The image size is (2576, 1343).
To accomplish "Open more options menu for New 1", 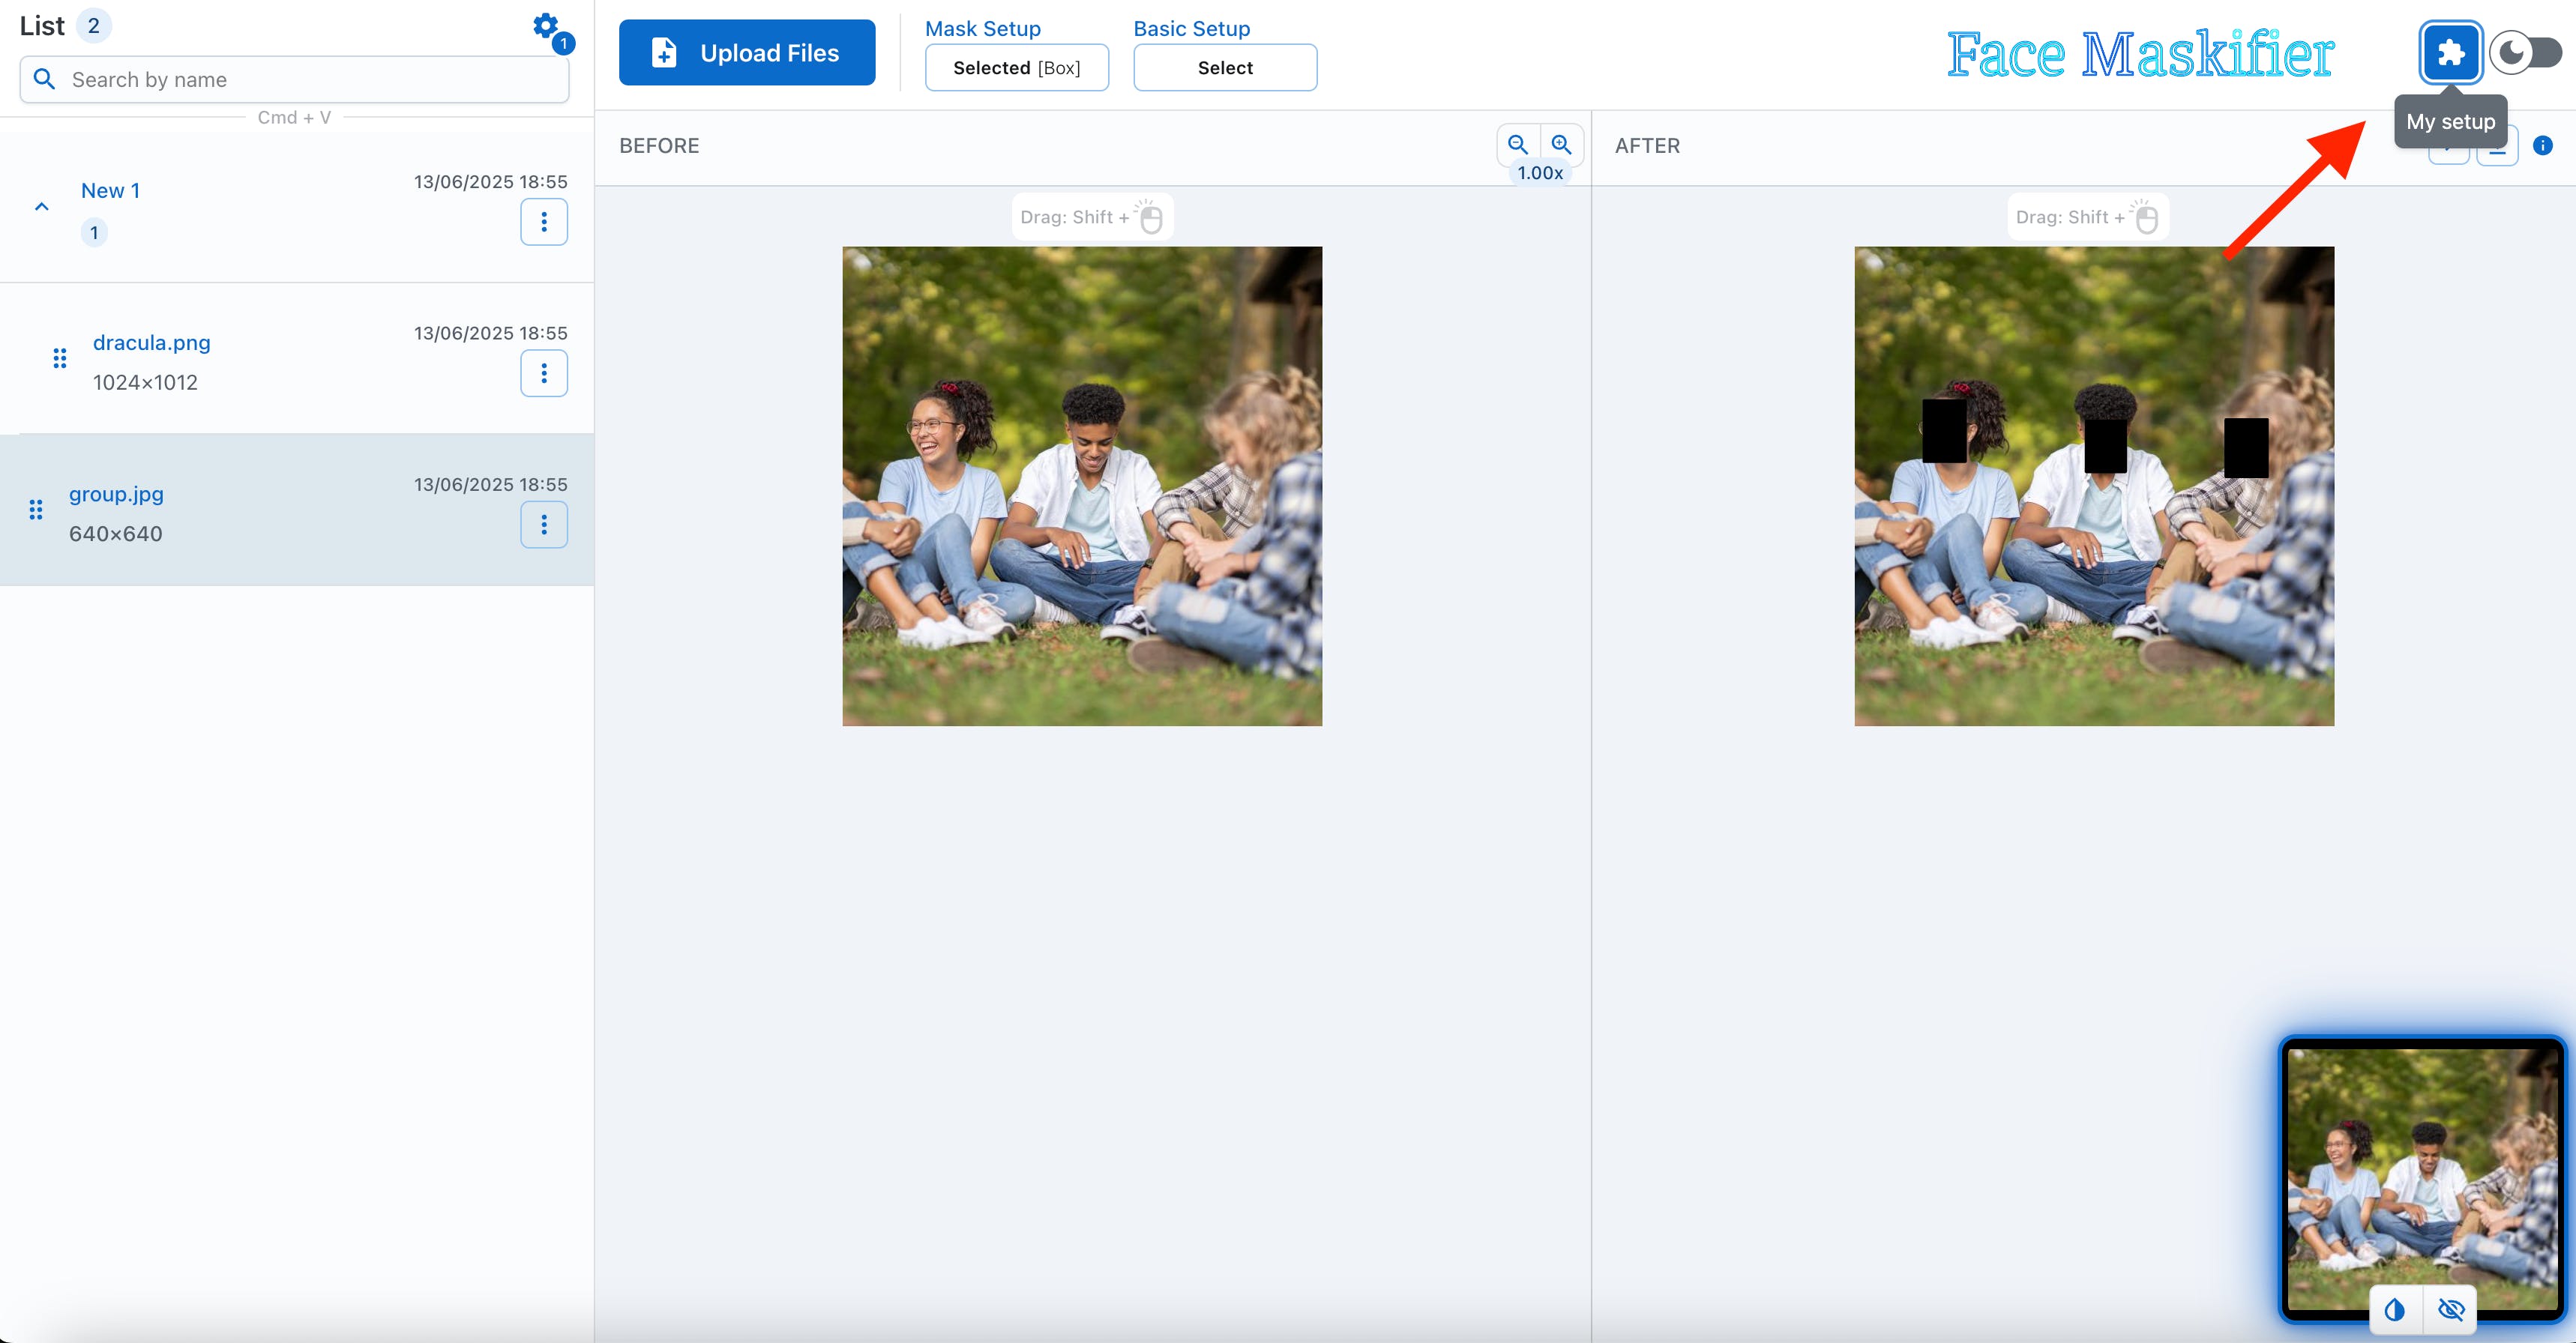I will (544, 222).
